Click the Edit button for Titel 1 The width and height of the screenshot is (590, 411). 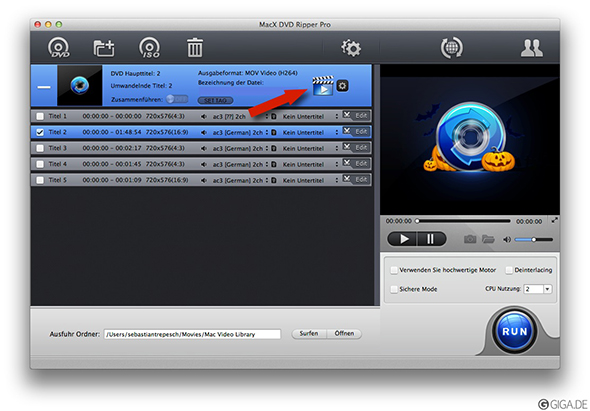pos(361,116)
